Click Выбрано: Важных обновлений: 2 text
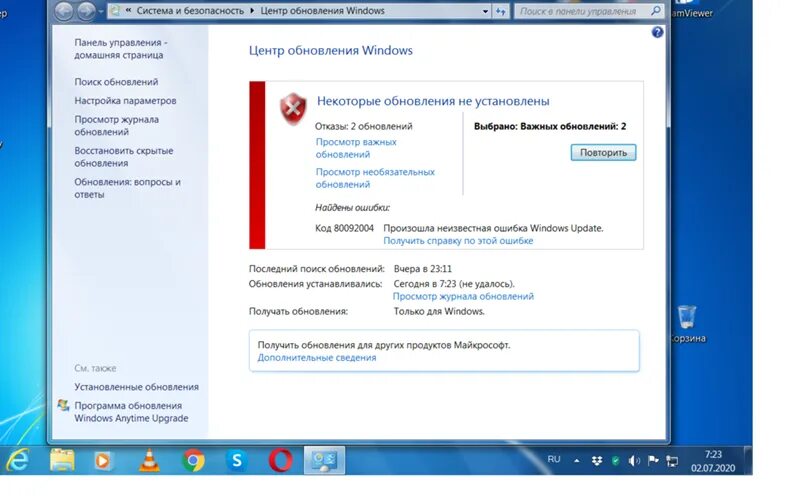The width and height of the screenshot is (800, 500). 550,126
